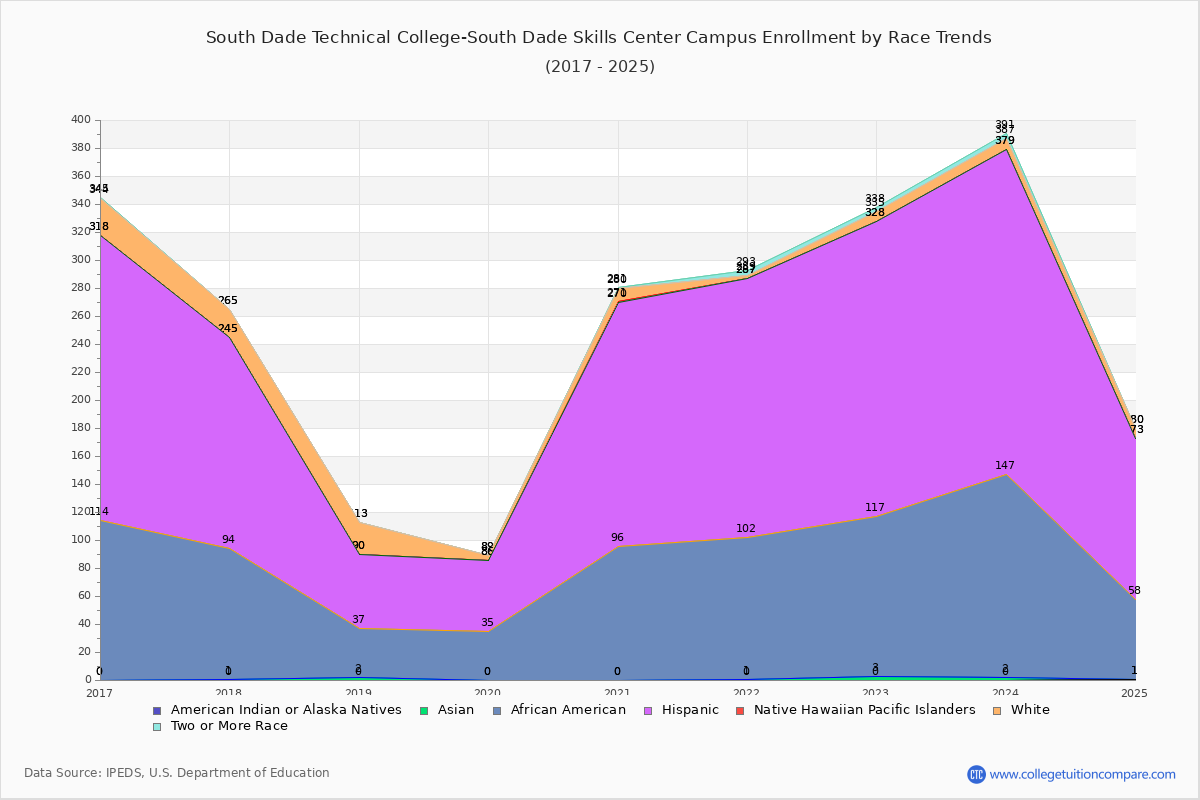Toggle Two or More Race legend entry
The width and height of the screenshot is (1200, 800).
pos(219,726)
